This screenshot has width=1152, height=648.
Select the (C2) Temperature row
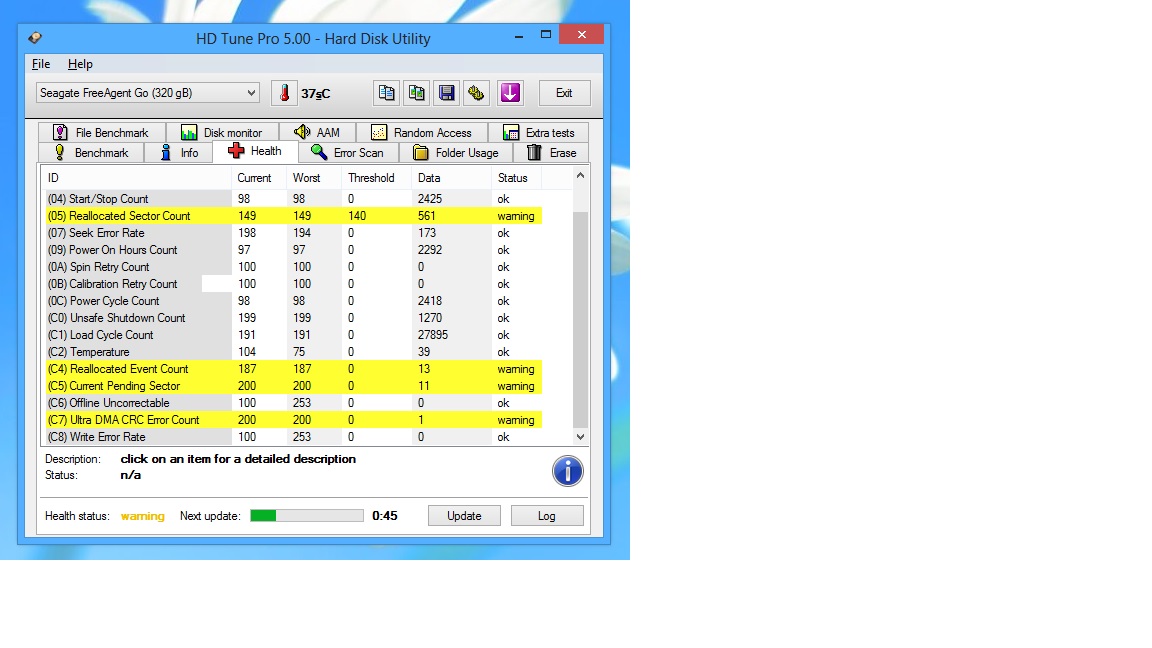[294, 352]
